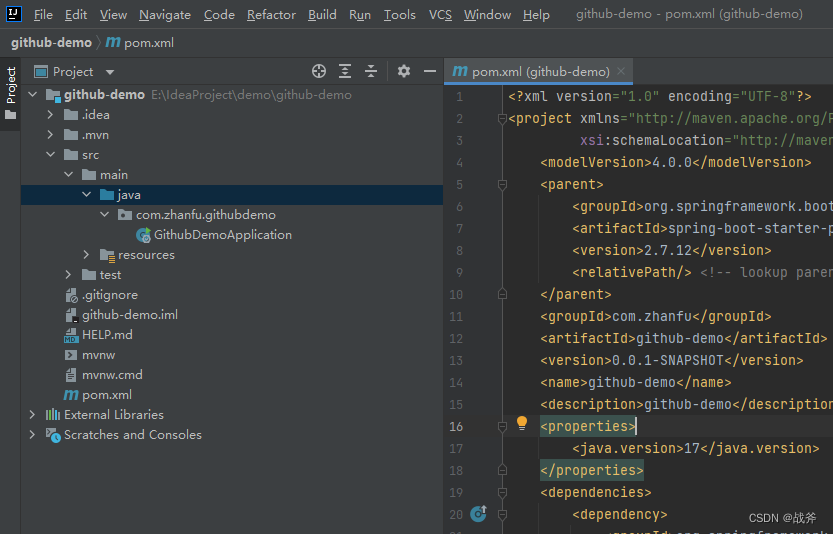Open the Tools menu
Viewport: 833px width, 534px height.
click(x=400, y=15)
